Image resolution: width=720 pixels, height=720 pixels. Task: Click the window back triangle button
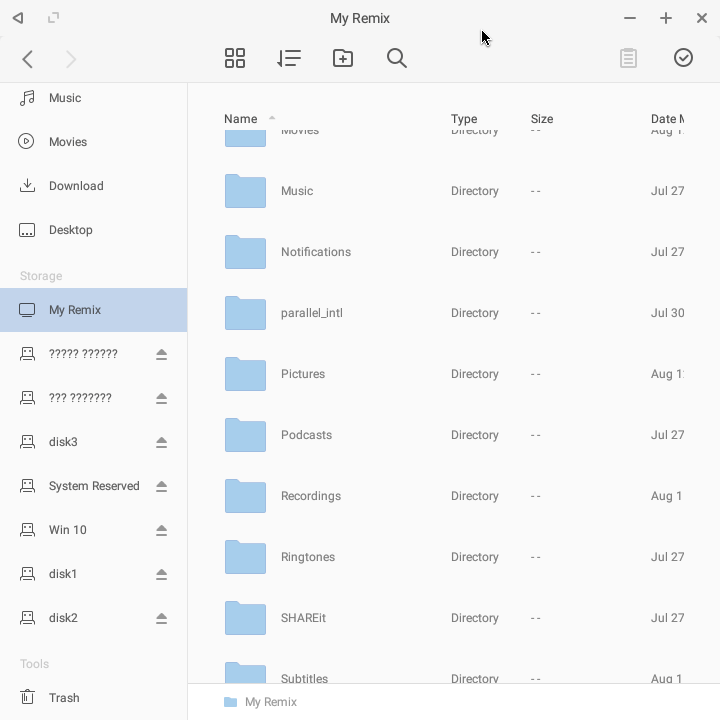coord(18,18)
